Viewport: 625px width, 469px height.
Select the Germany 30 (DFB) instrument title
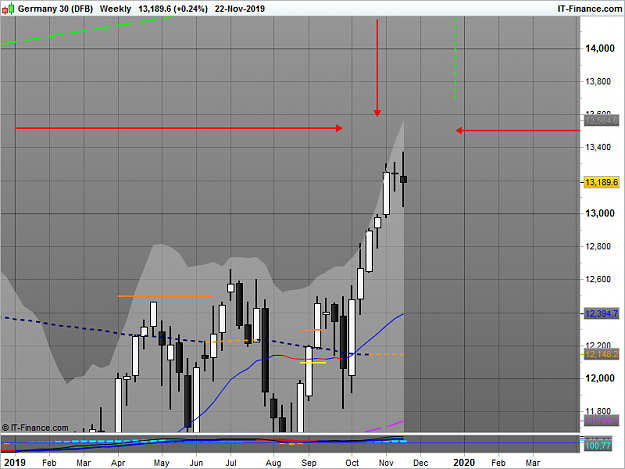pos(55,9)
